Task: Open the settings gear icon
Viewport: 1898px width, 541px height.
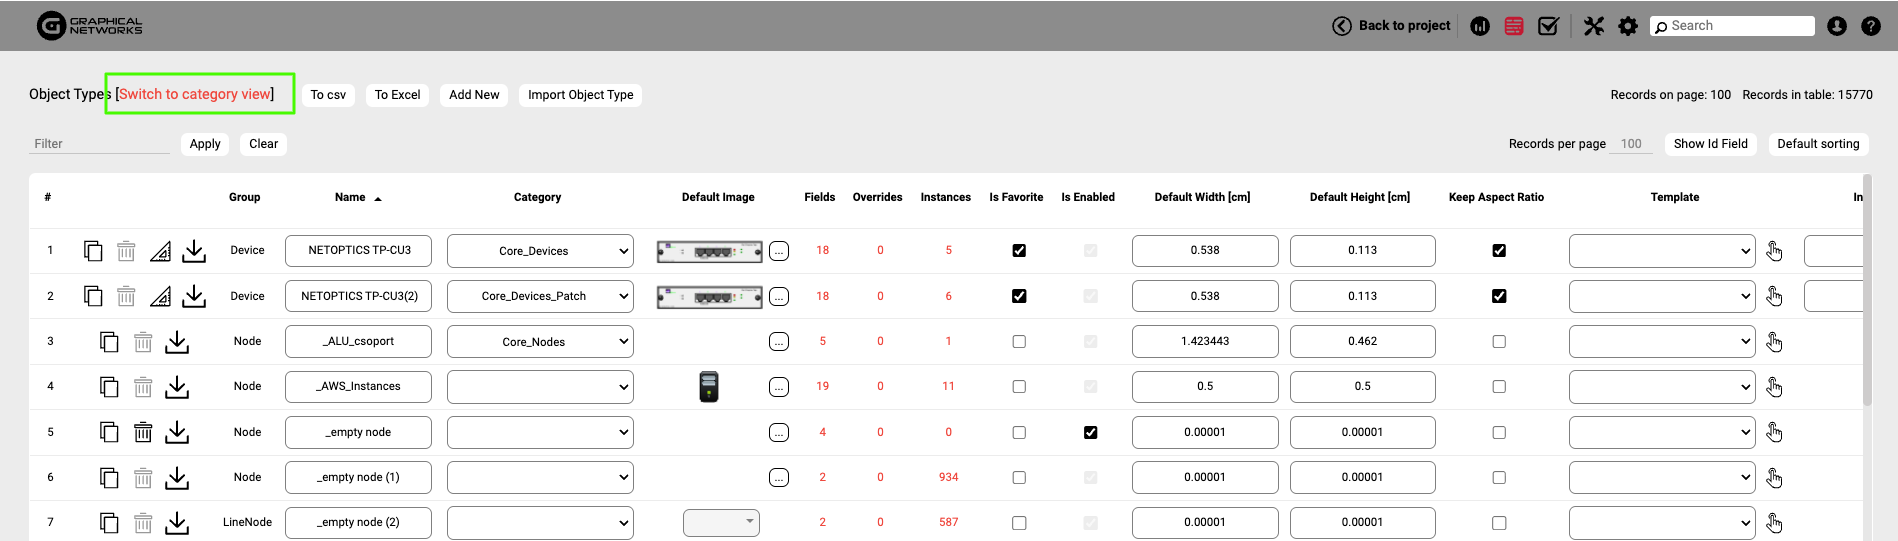Action: tap(1628, 26)
